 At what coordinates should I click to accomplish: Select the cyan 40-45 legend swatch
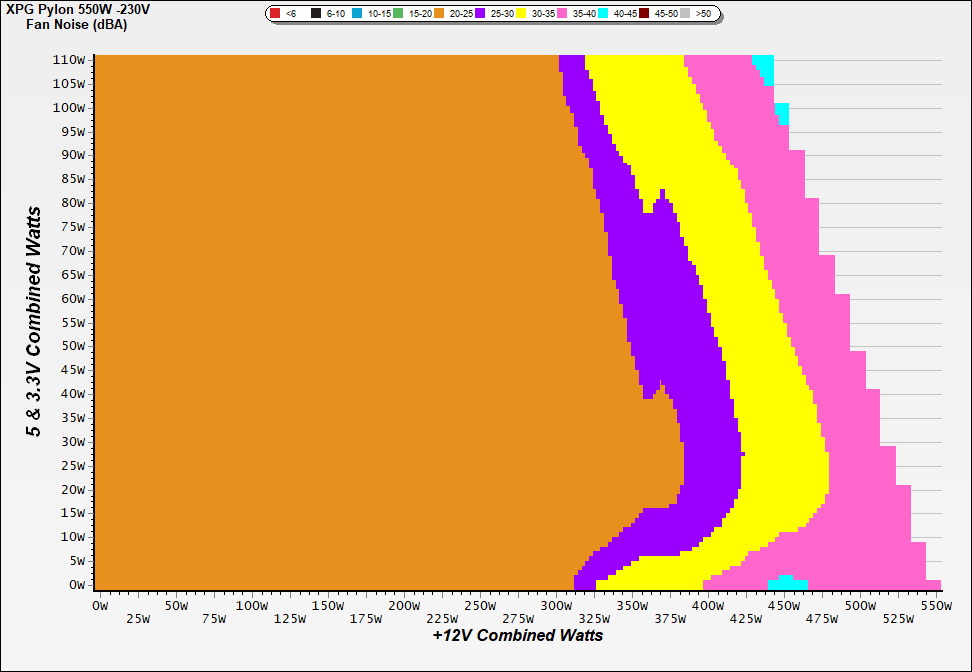603,14
